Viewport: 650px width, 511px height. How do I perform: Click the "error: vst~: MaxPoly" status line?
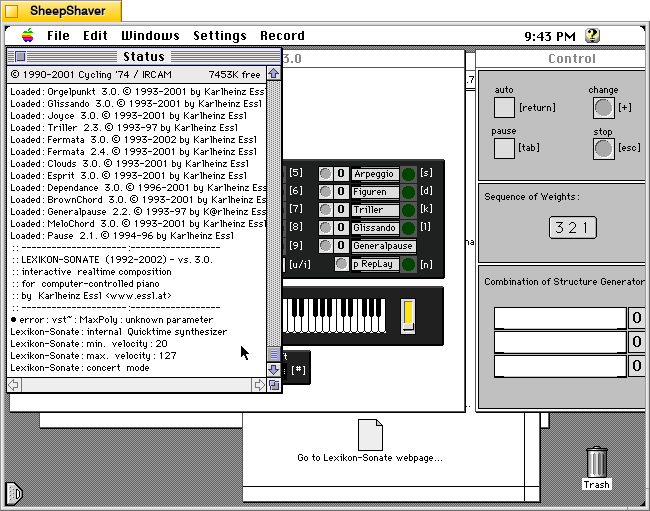pyautogui.click(x=112, y=320)
